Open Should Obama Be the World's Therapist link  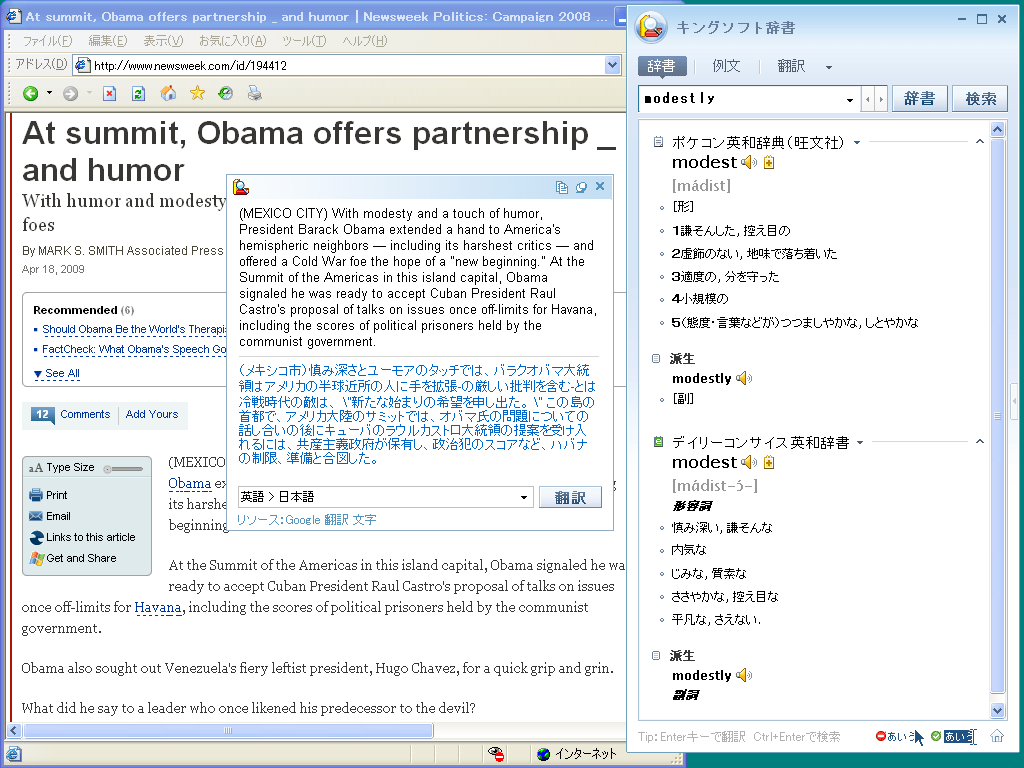(x=134, y=329)
